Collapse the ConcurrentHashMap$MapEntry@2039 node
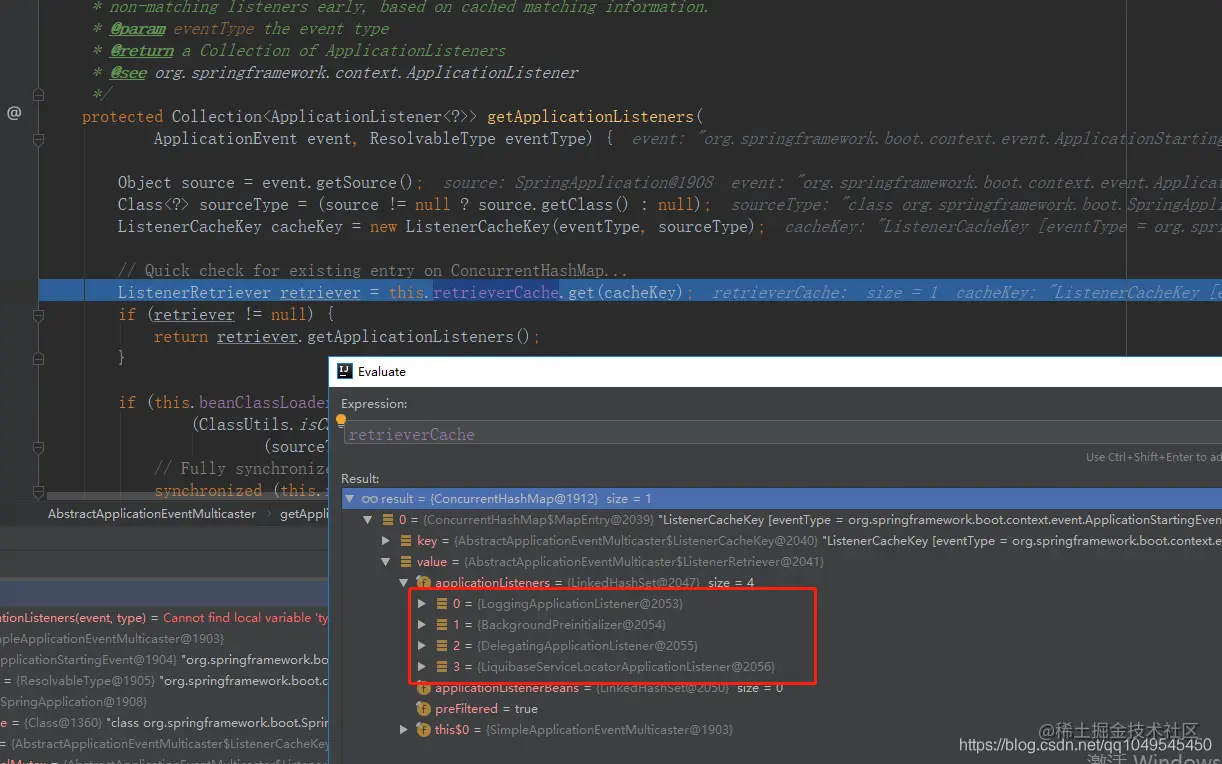 point(368,520)
